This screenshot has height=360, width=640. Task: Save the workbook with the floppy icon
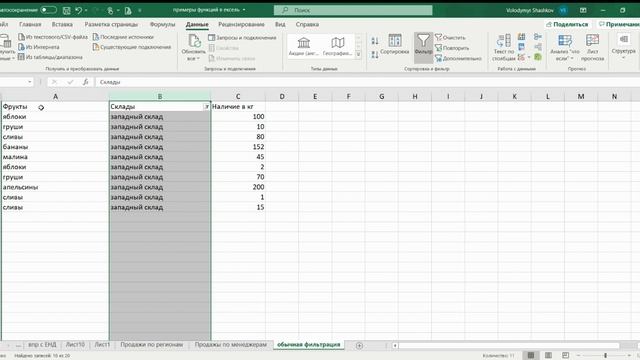(x=67, y=10)
